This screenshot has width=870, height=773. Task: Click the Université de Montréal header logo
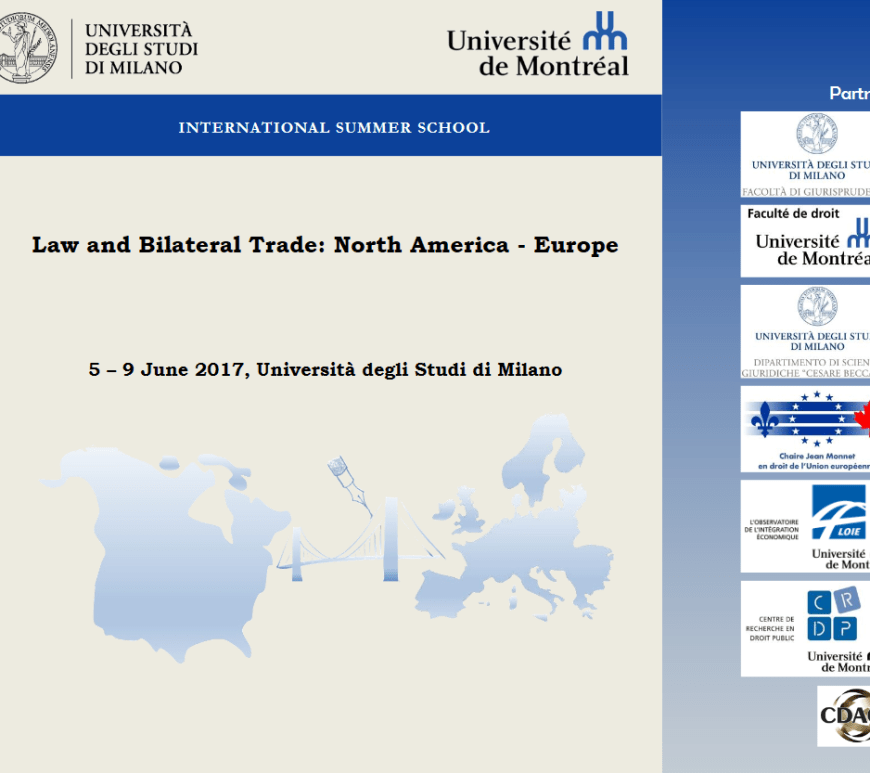coord(537,46)
